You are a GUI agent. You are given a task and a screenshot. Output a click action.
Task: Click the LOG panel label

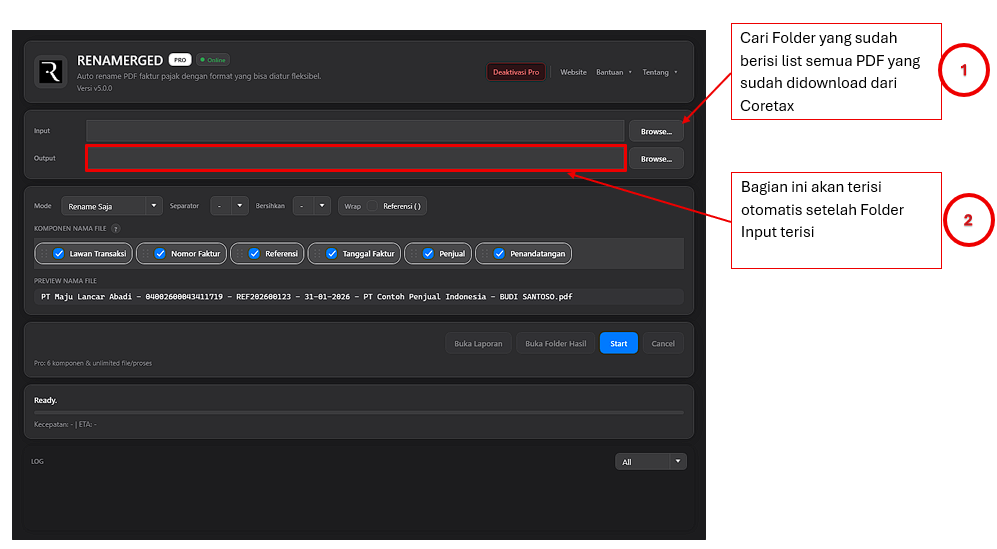[x=38, y=462]
